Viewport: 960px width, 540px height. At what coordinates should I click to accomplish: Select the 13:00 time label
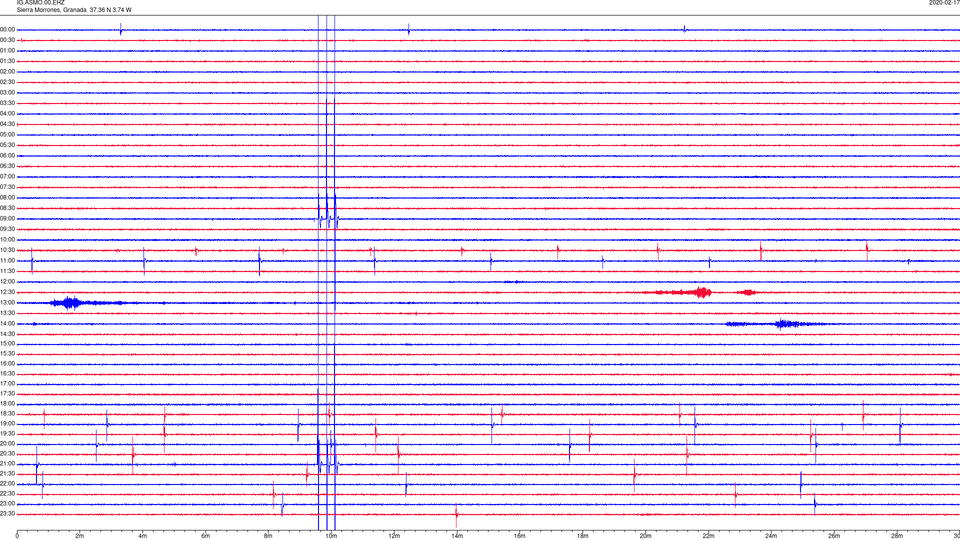(x=7, y=302)
